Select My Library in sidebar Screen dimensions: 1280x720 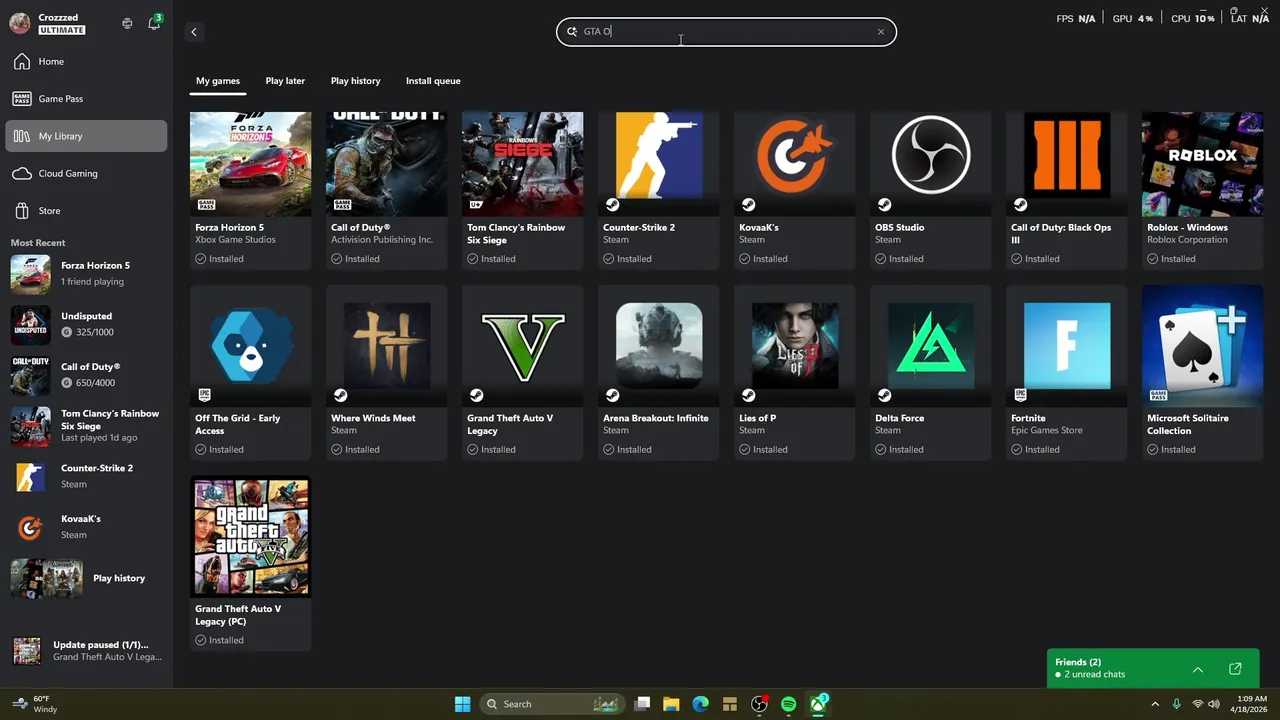[x=86, y=136]
